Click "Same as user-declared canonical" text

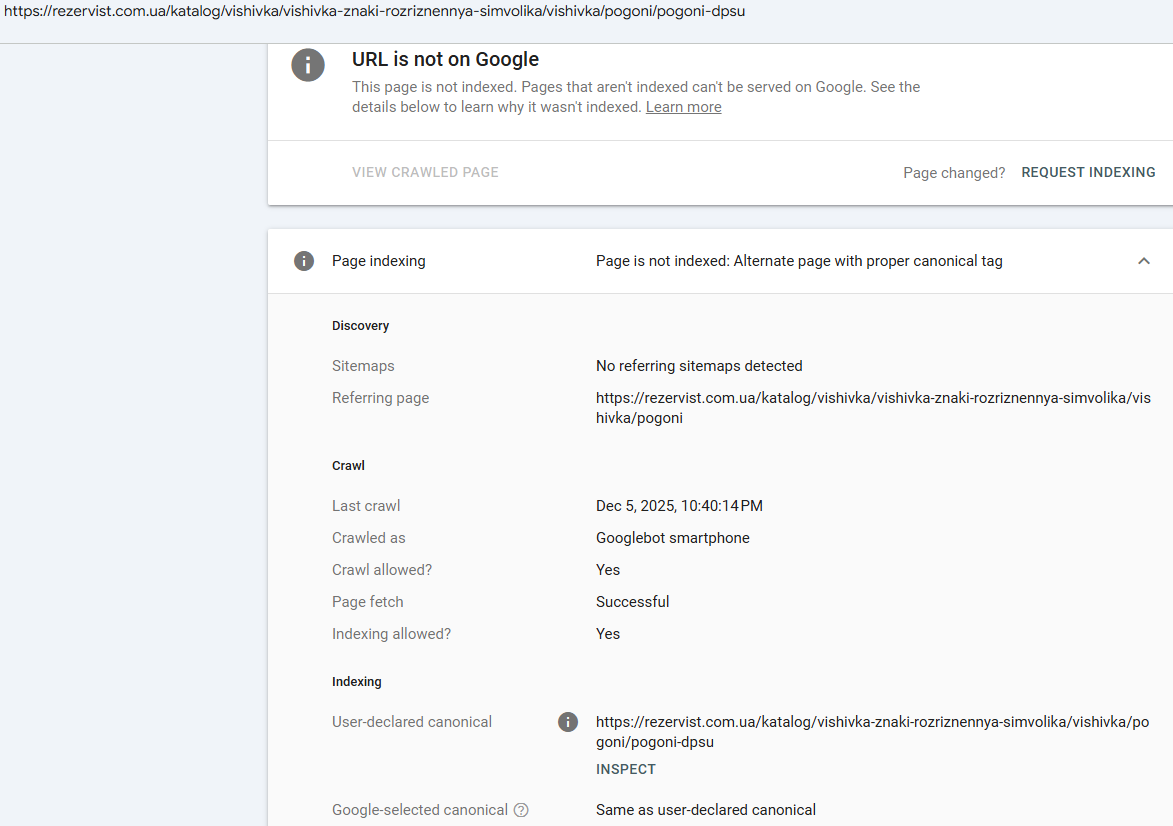click(705, 810)
